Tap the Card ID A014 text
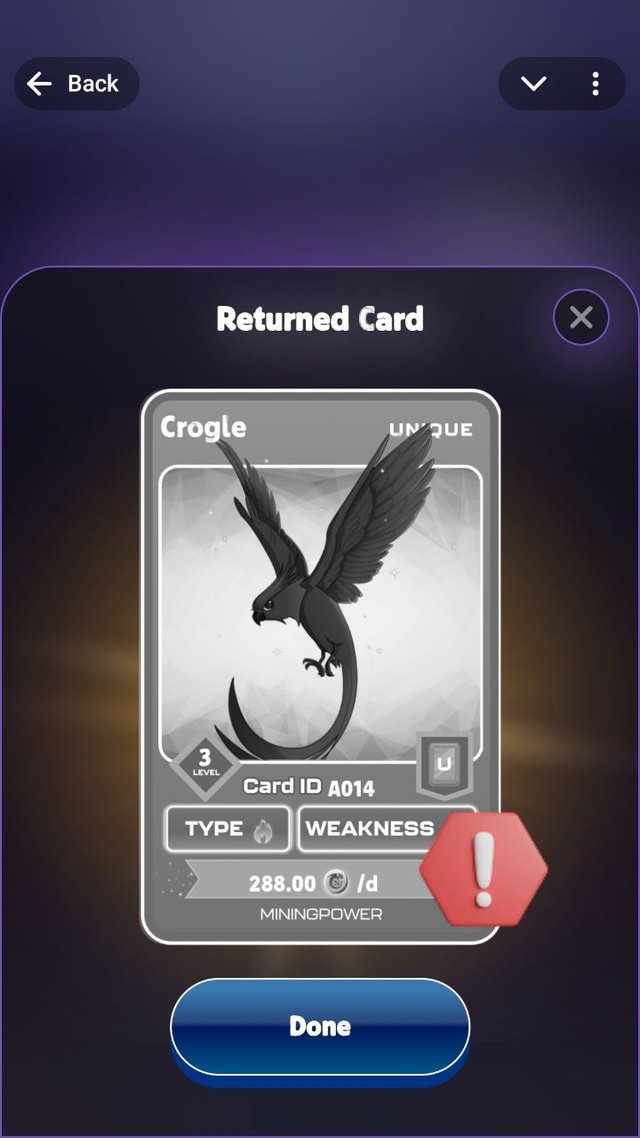640x1138 pixels. [308, 787]
